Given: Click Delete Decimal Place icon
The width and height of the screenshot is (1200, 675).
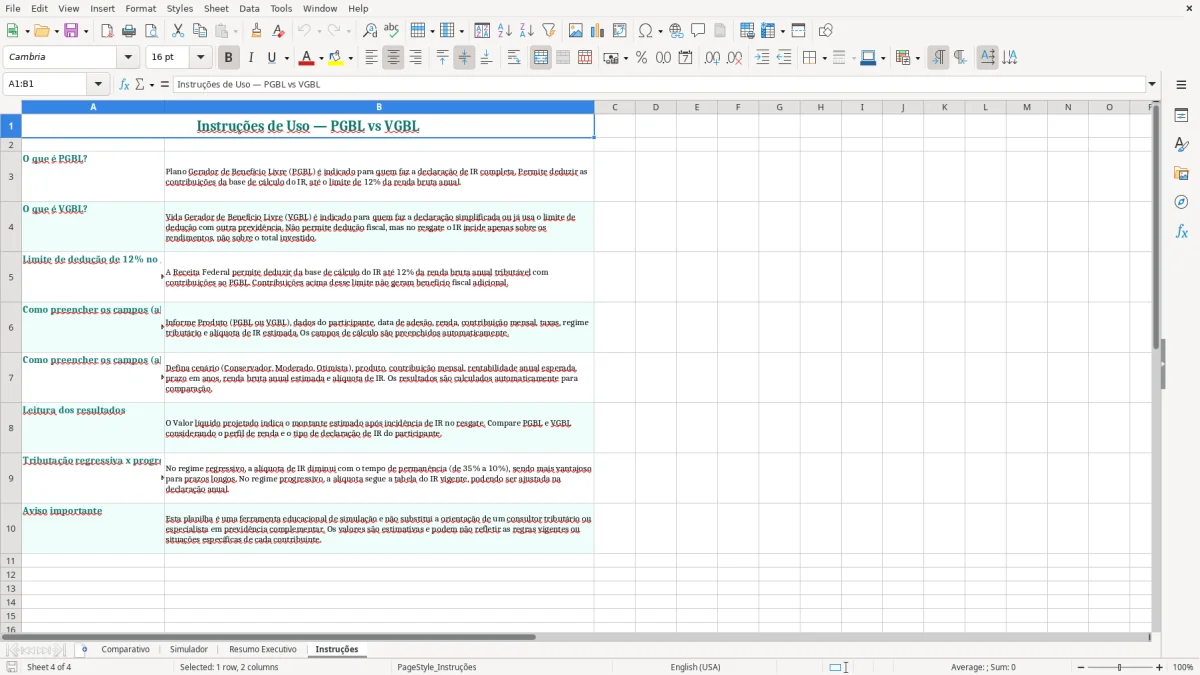Looking at the screenshot, I should click(735, 58).
